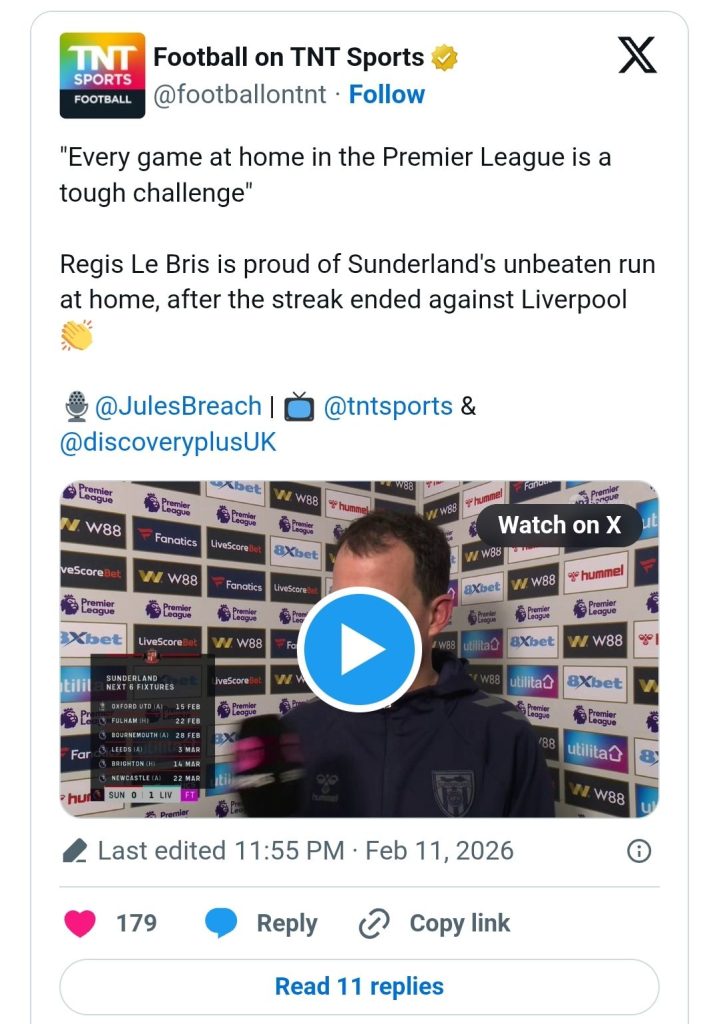Open the Football on TNT Sports profile name
Image resolution: width=719 pixels, height=1024 pixels.
pos(289,57)
